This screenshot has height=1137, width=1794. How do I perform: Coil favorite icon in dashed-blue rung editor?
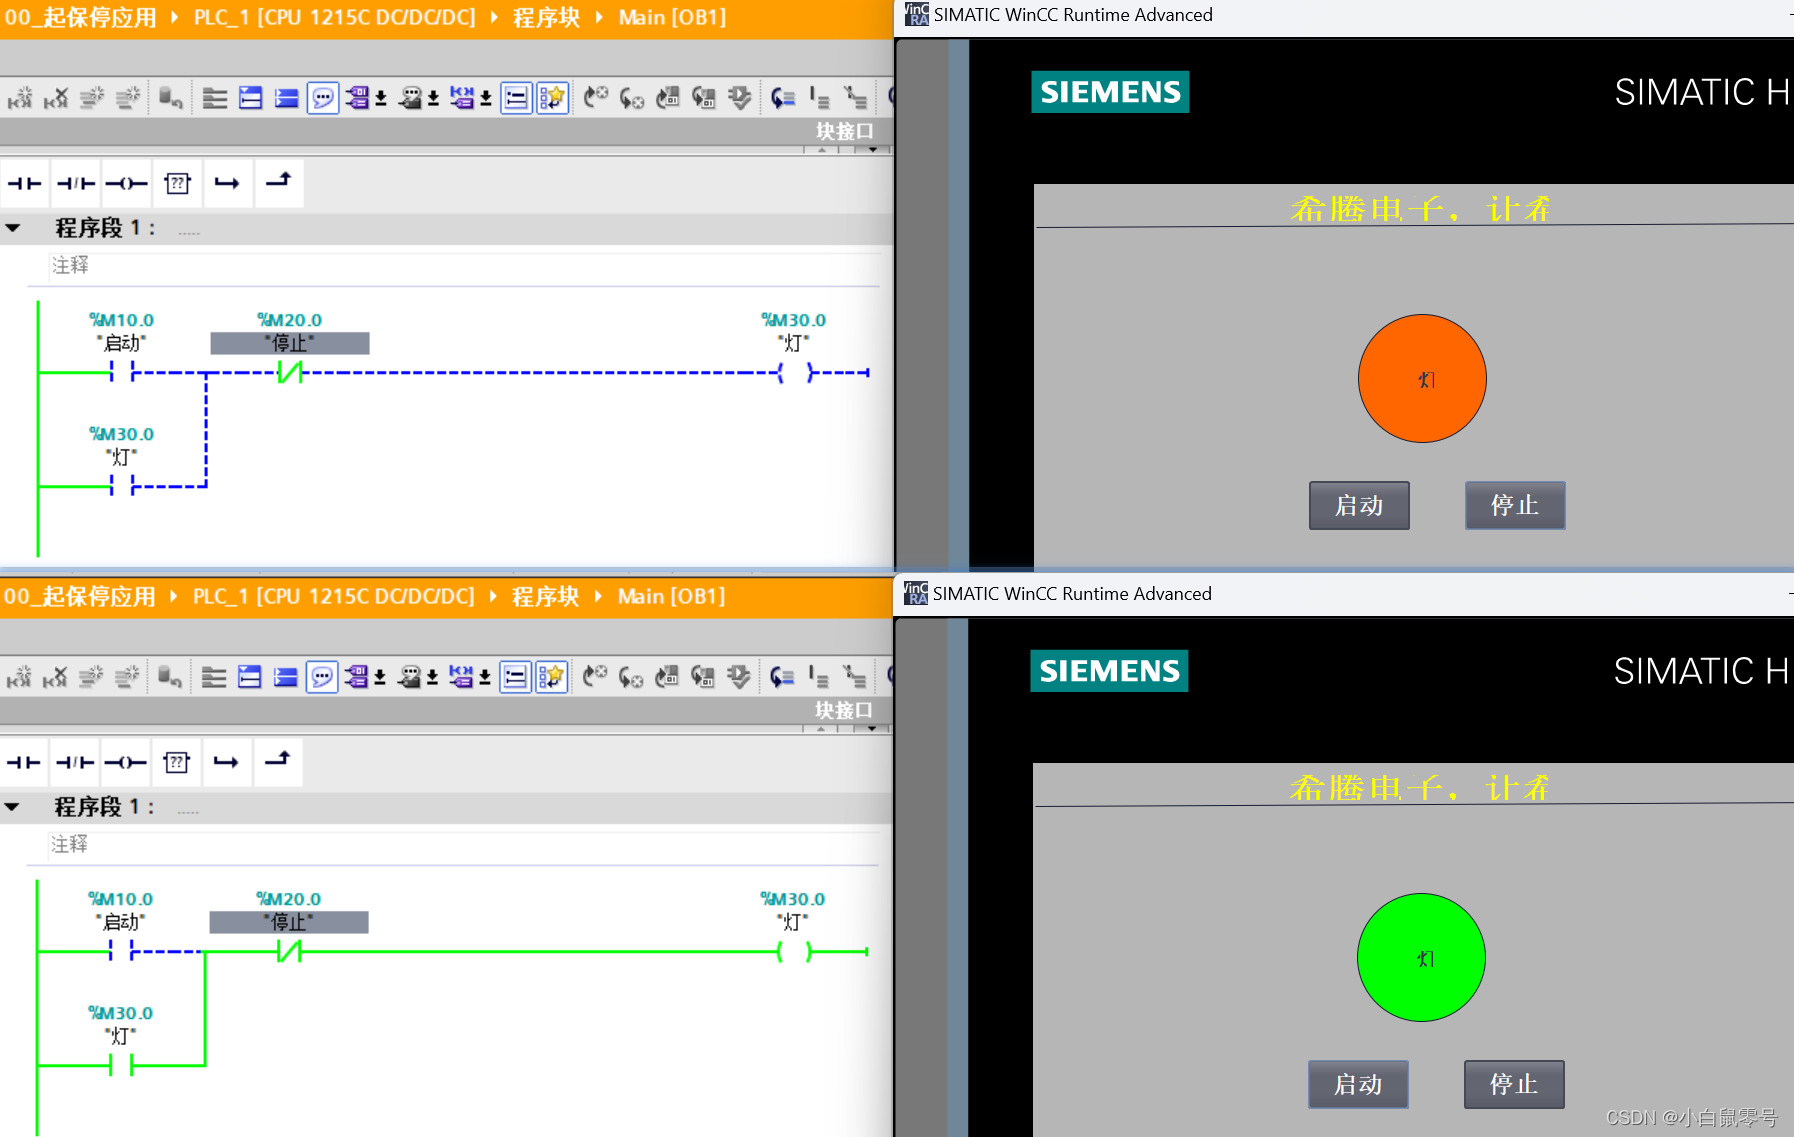pos(127,183)
